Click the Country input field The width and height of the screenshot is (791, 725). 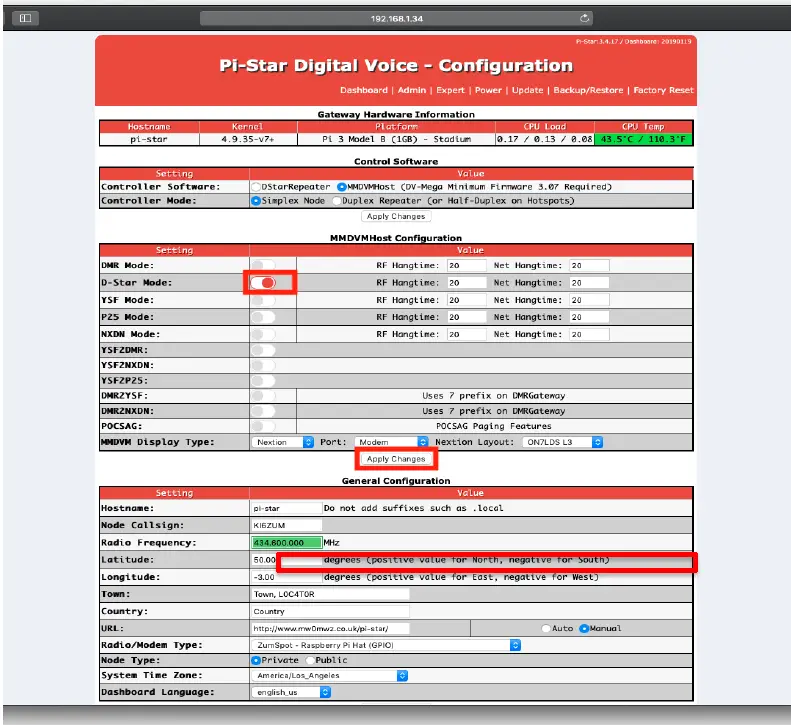[330, 611]
